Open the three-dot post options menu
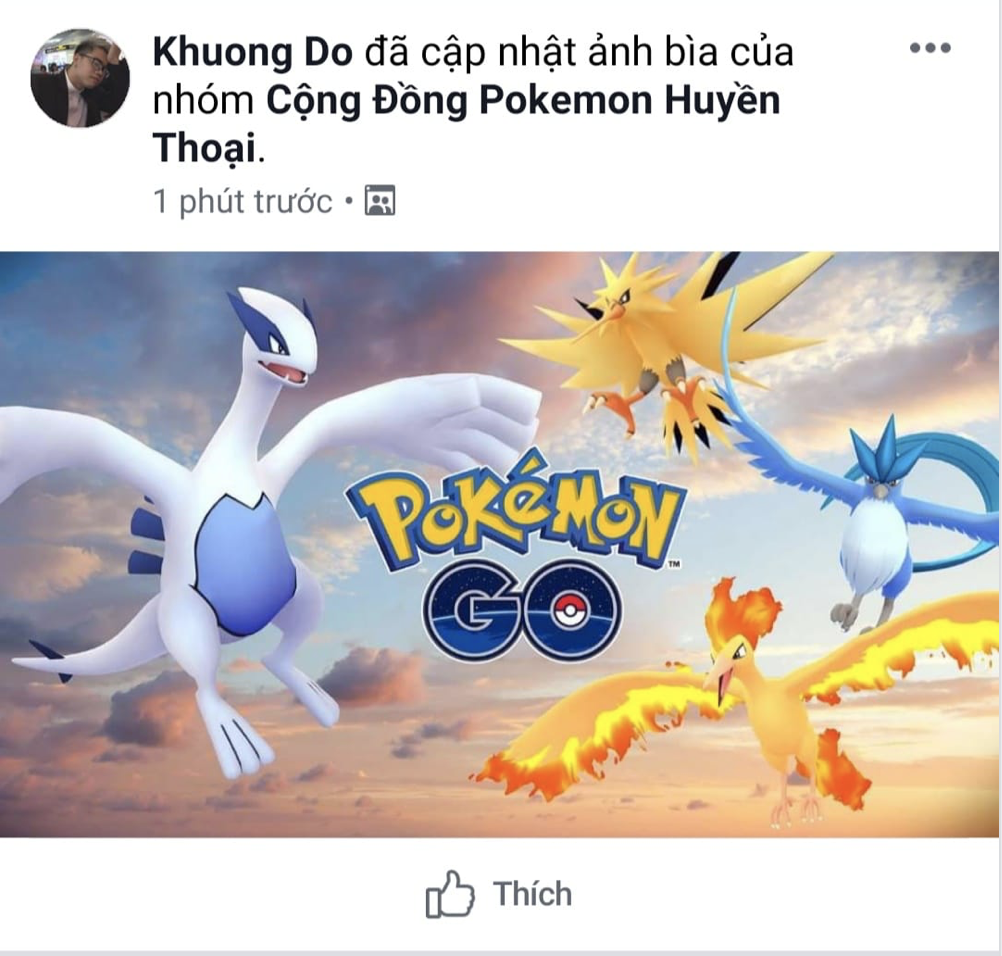 pyautogui.click(x=930, y=48)
